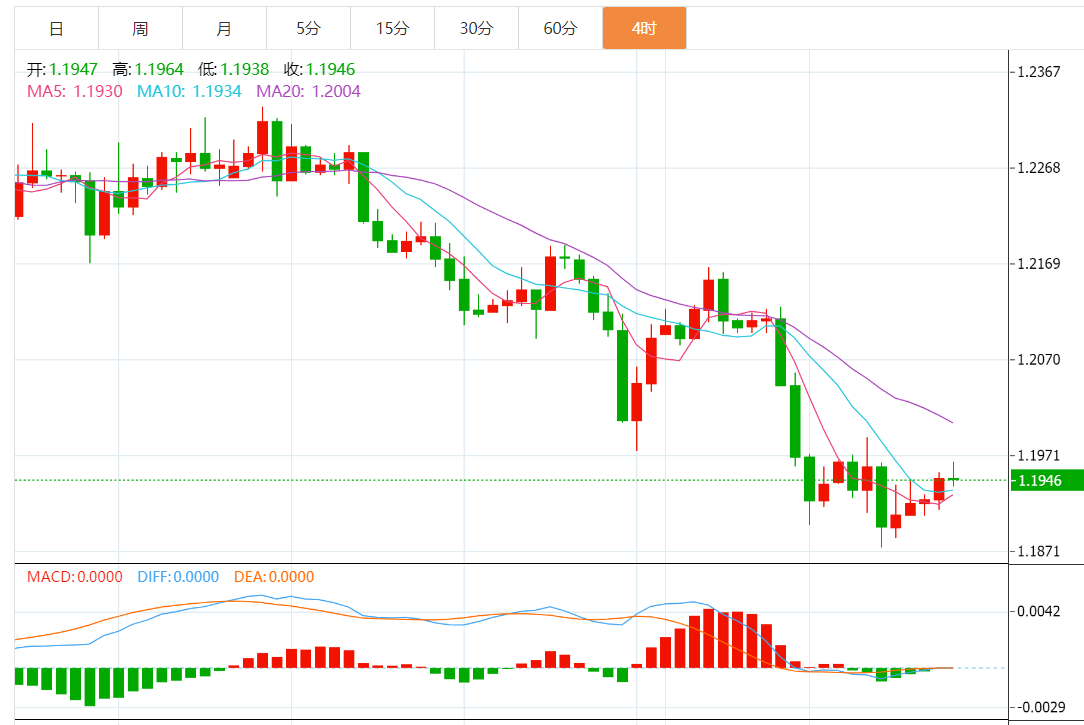Click the low price 1.1938 value
Image resolution: width=1084 pixels, height=725 pixels.
coord(245,69)
